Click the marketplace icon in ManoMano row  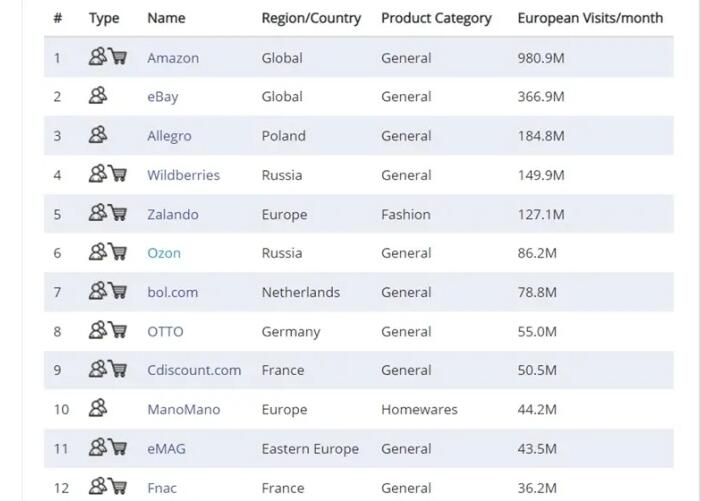[98, 408]
